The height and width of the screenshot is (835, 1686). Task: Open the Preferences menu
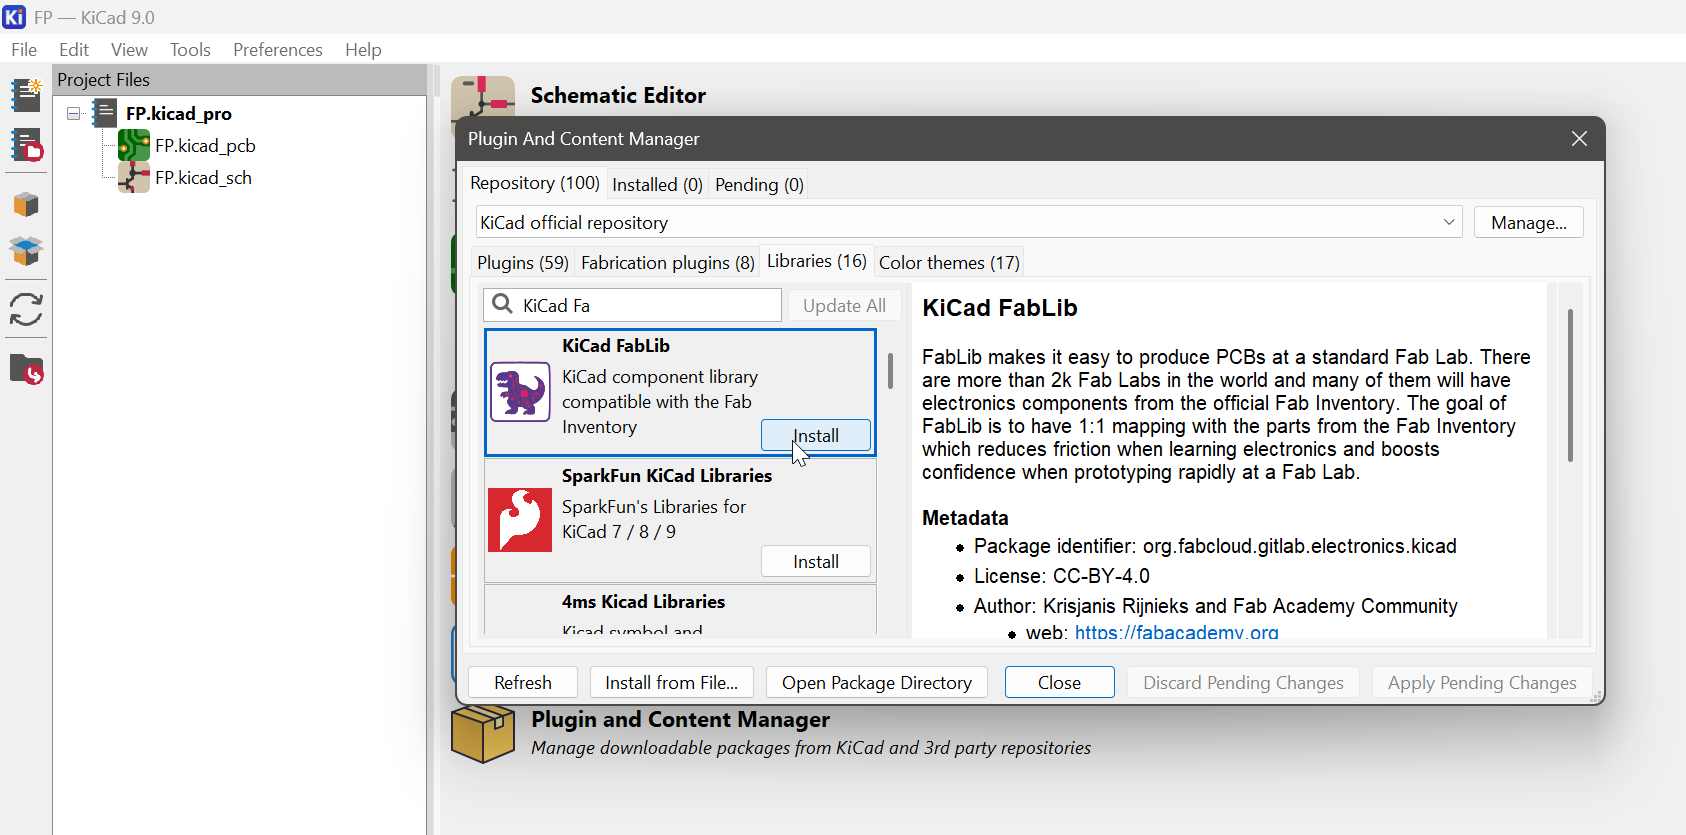point(277,50)
